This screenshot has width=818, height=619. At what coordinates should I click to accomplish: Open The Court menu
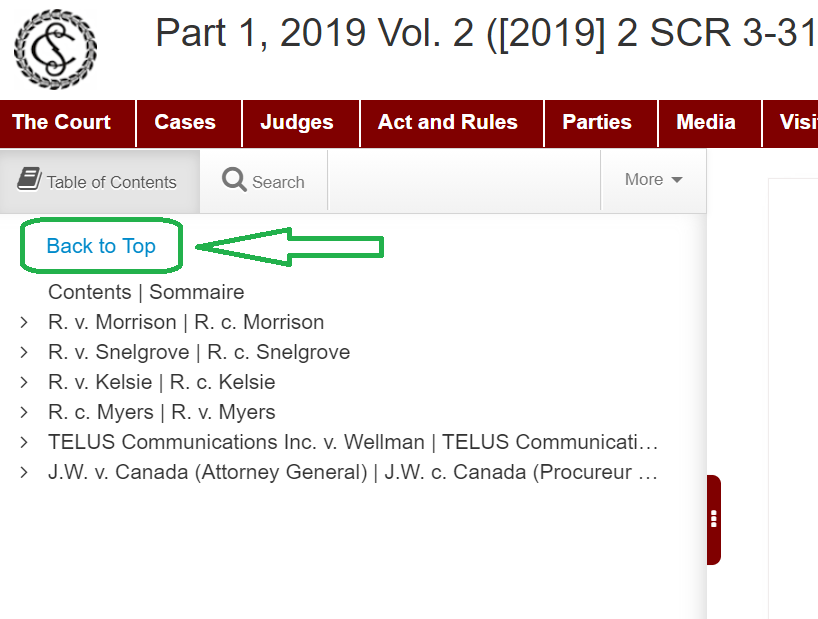(61, 123)
